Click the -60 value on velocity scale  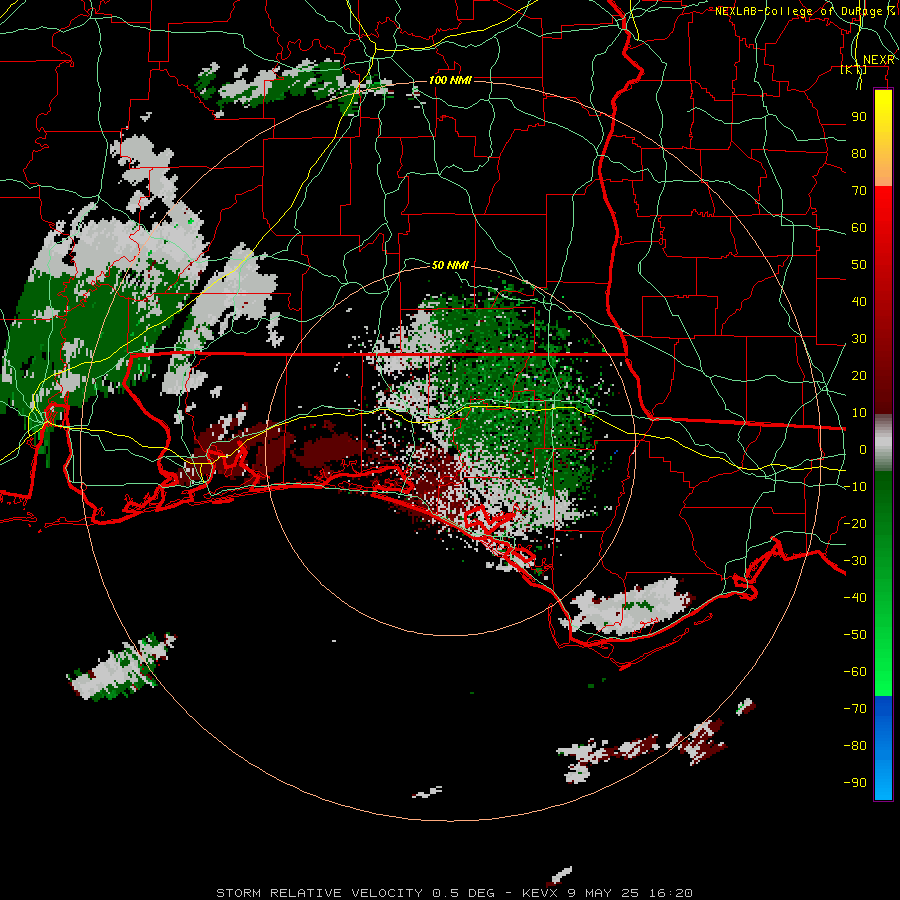855,672
